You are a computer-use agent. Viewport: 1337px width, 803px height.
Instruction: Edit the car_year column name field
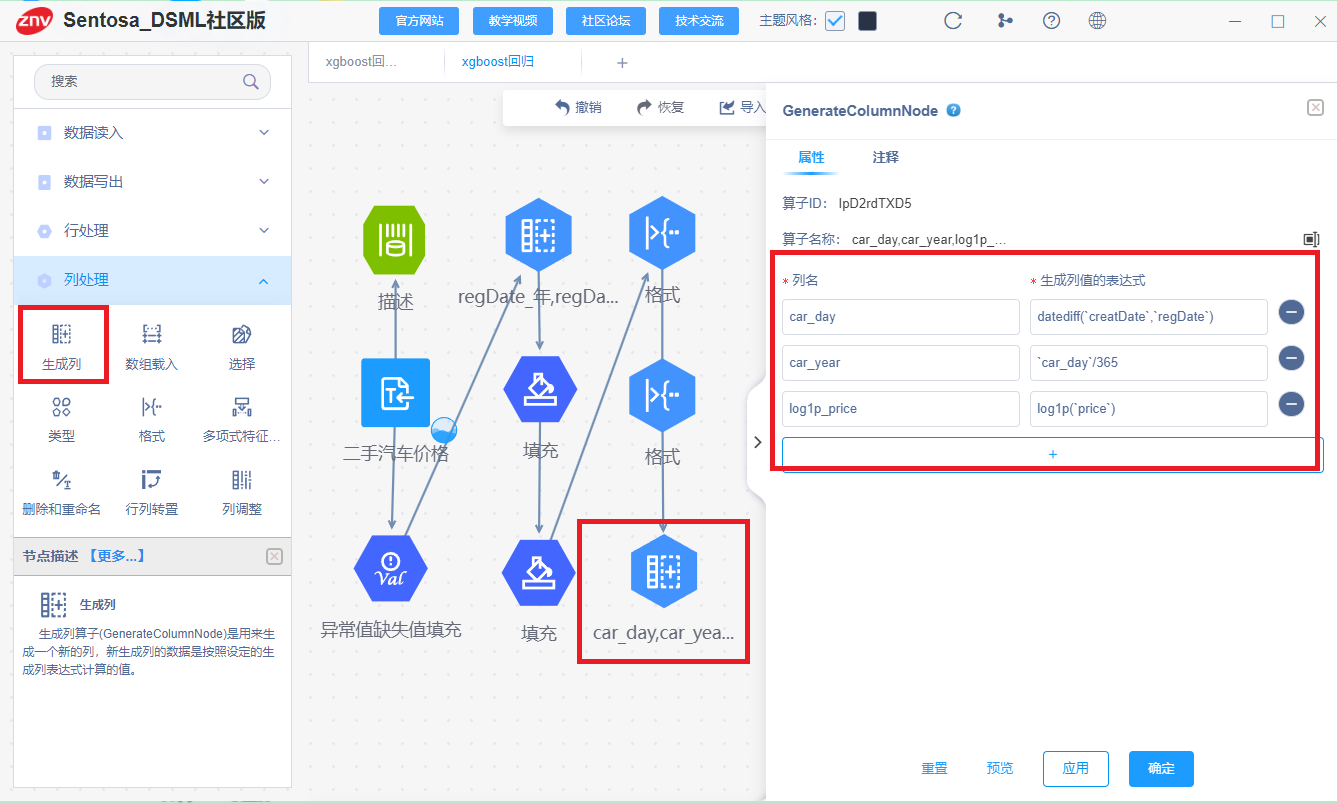[901, 363]
